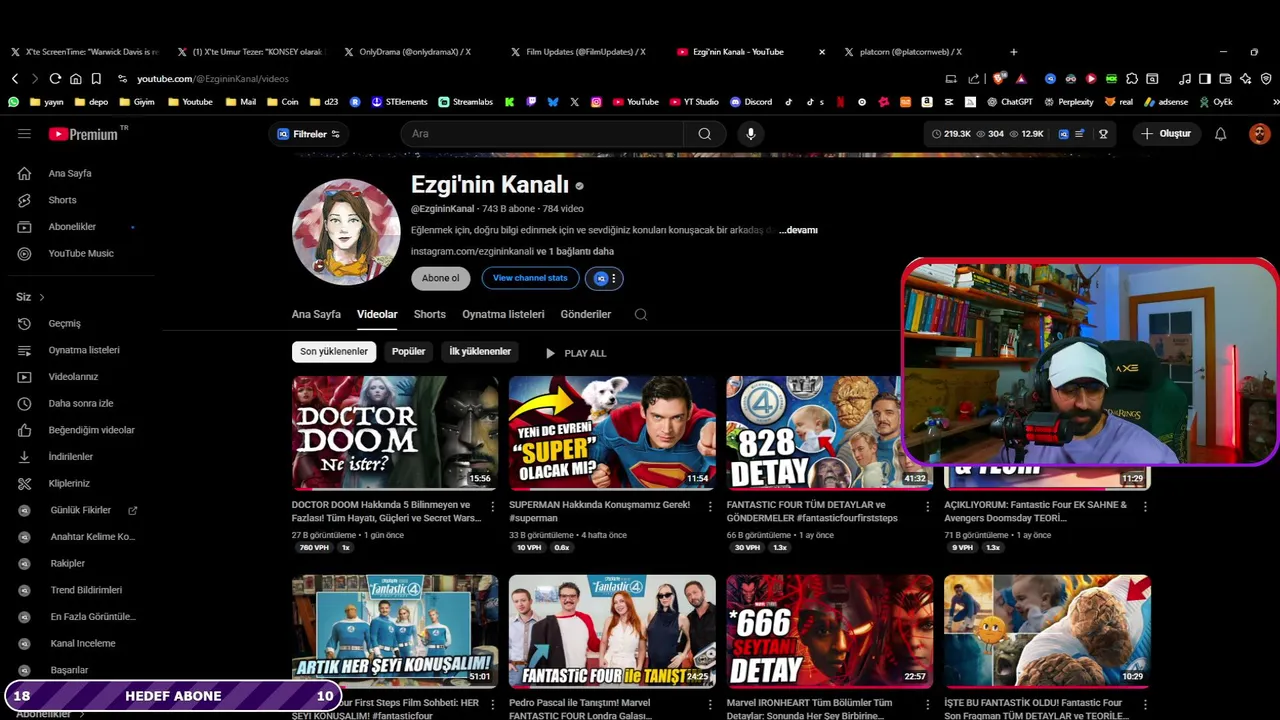Open Leo AI sparkle icon
This screenshot has height=720, width=1280.
tap(1245, 78)
